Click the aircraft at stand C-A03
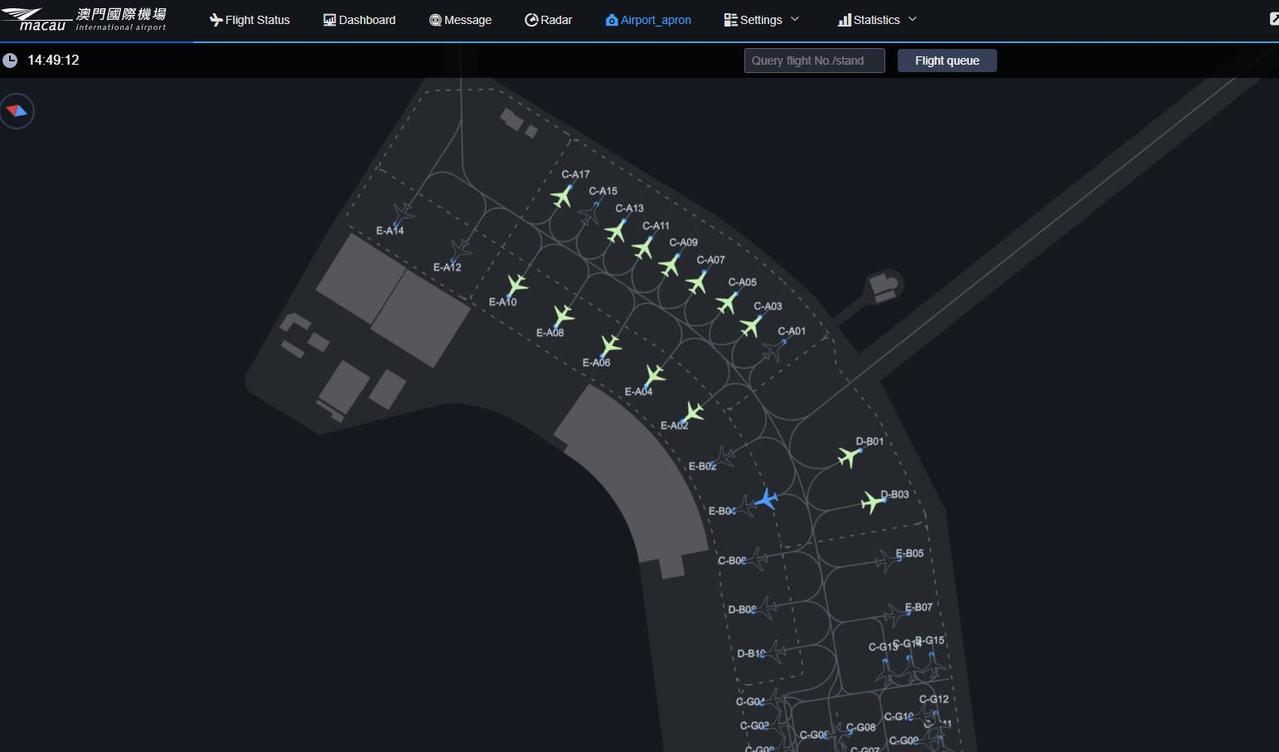The image size is (1279, 752). [x=751, y=326]
